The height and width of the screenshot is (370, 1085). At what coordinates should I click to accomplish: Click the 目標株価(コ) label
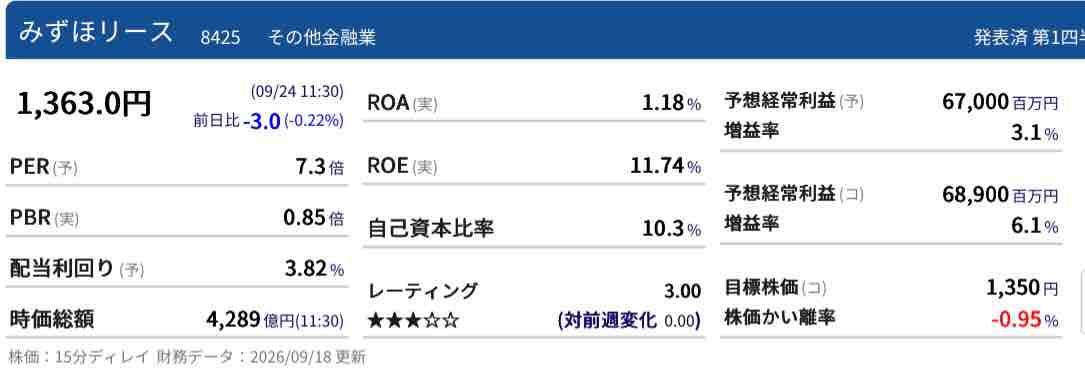point(775,286)
